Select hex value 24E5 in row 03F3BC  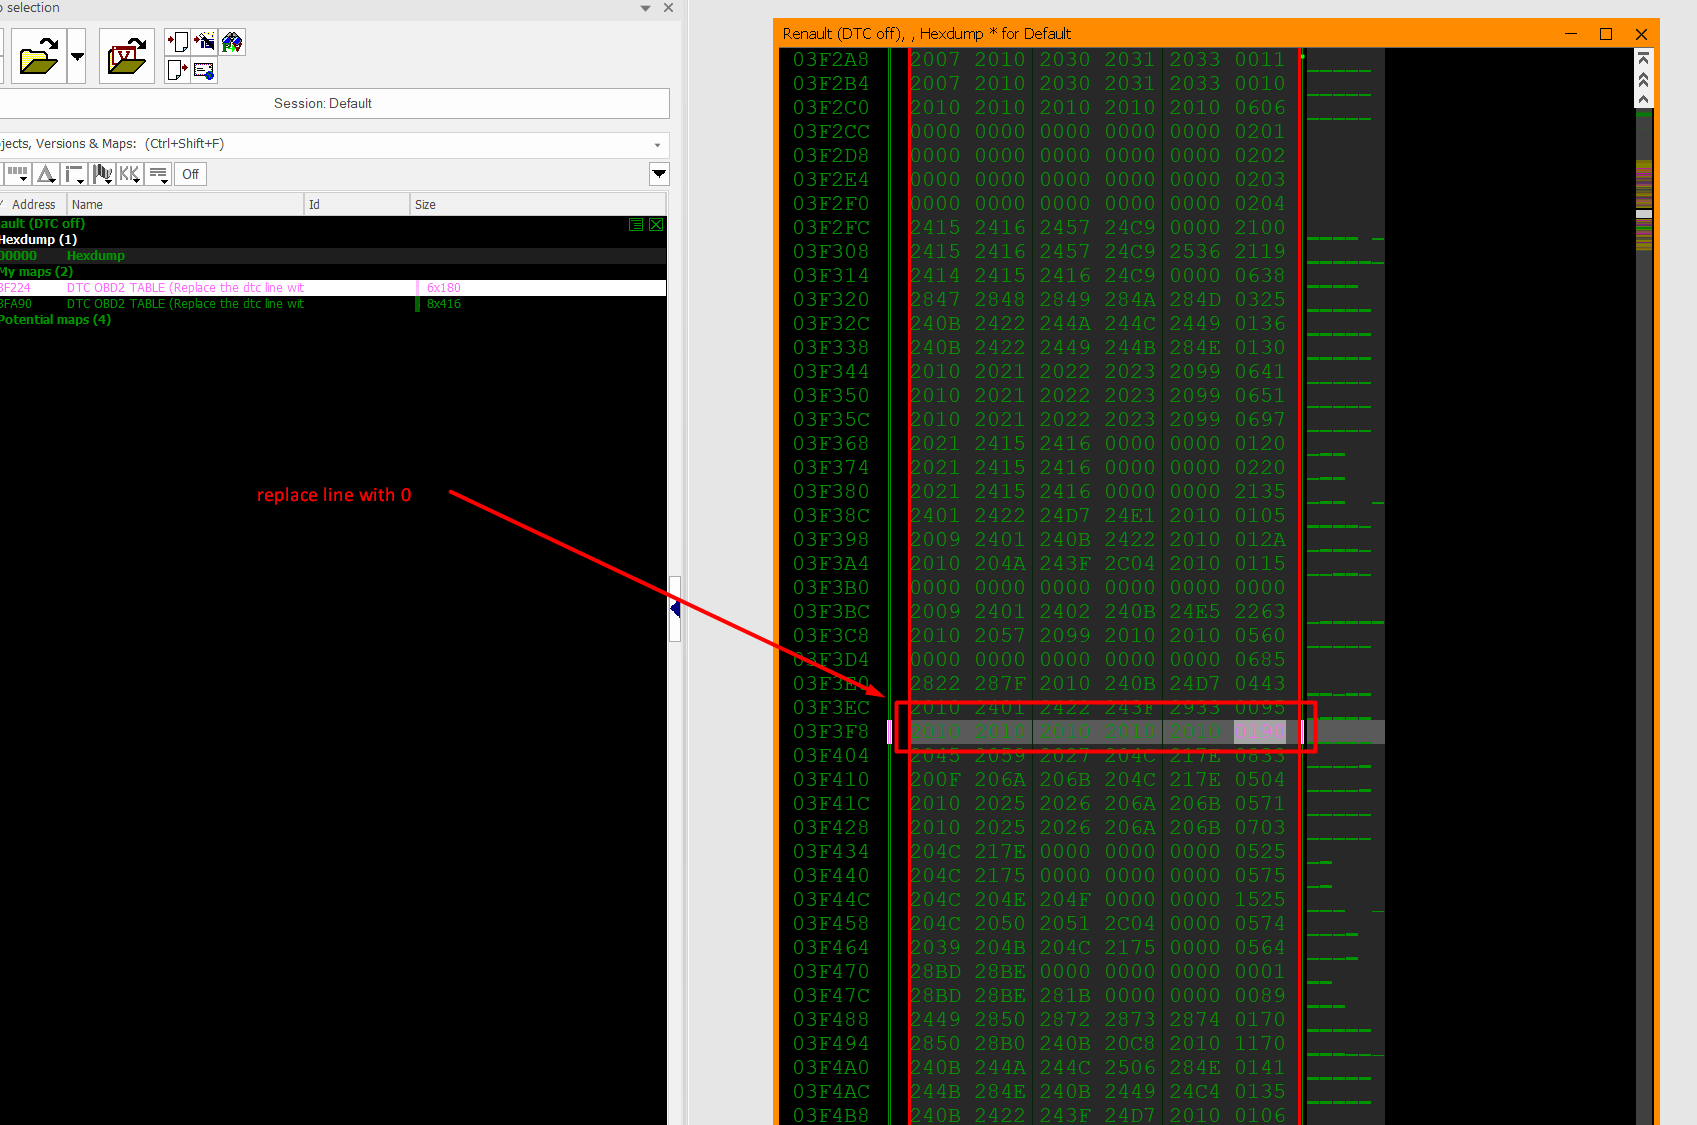tap(1195, 612)
